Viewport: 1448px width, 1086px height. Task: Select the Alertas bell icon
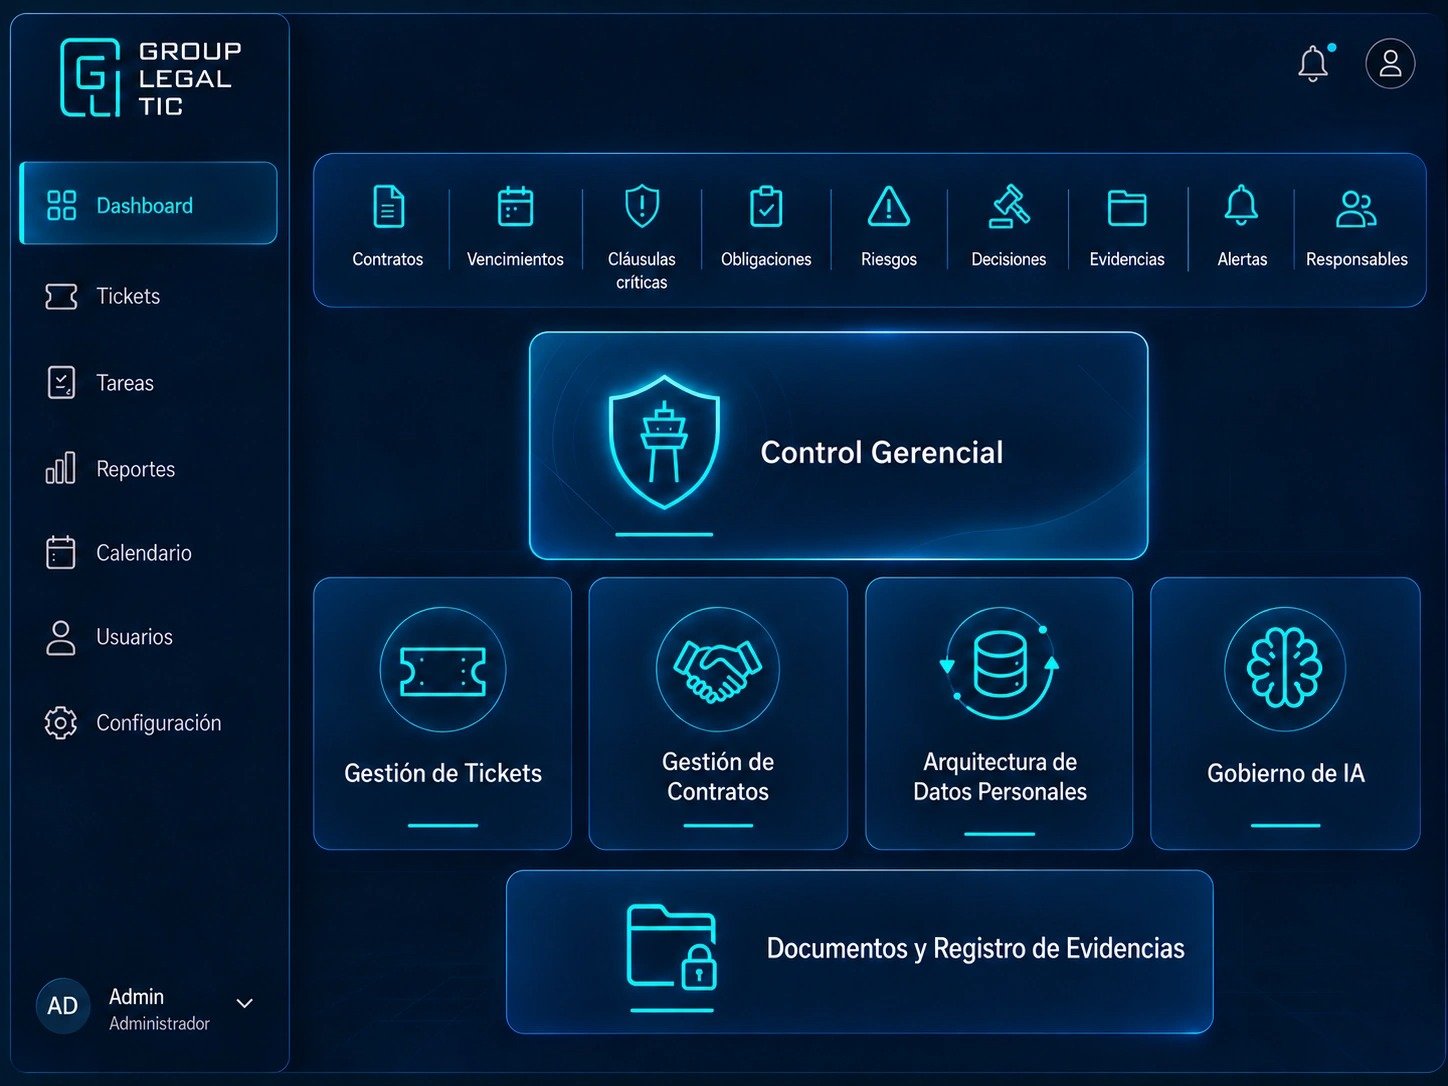(1242, 206)
